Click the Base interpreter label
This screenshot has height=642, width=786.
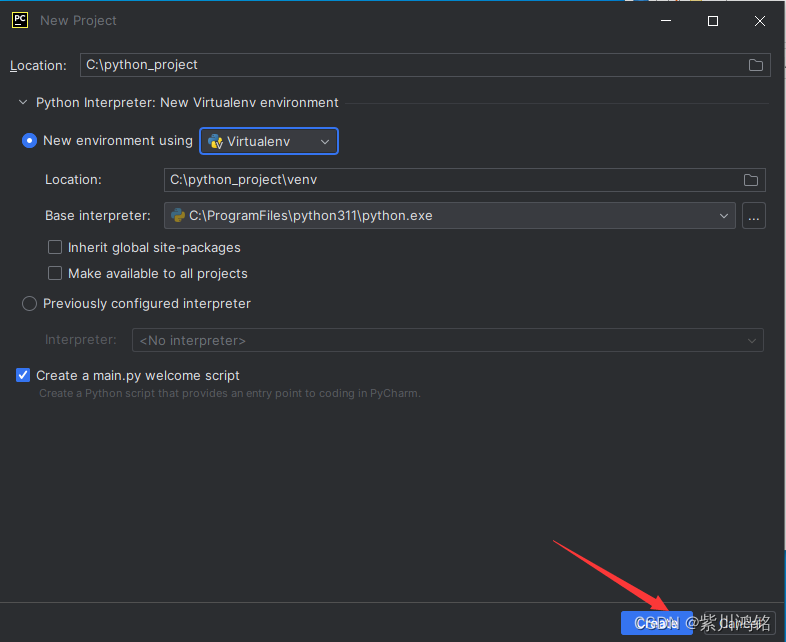[x=98, y=216]
